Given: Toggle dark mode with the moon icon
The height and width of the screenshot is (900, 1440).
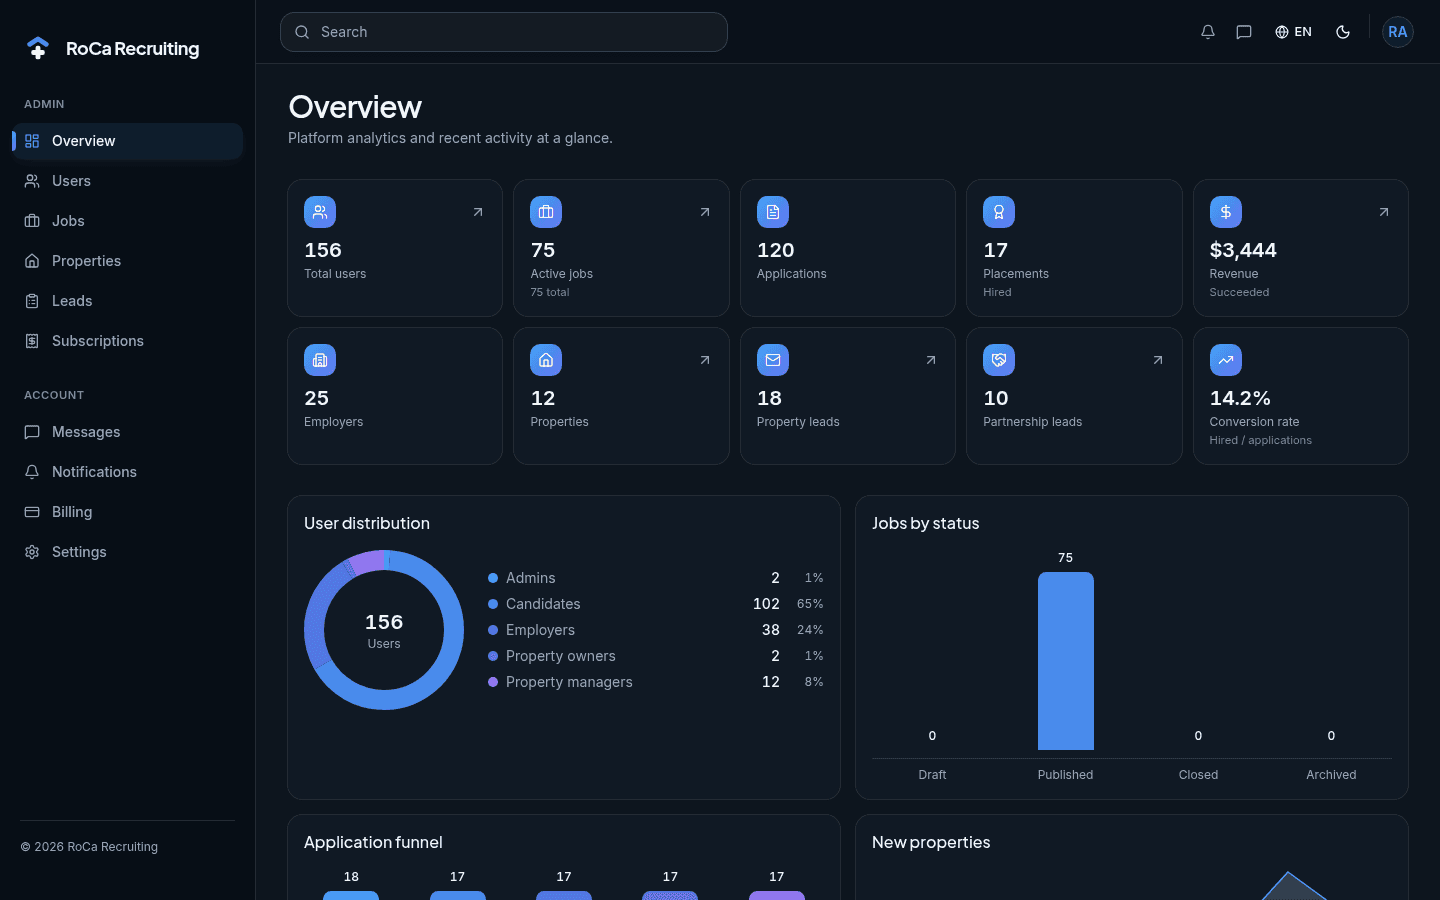Looking at the screenshot, I should pyautogui.click(x=1343, y=32).
